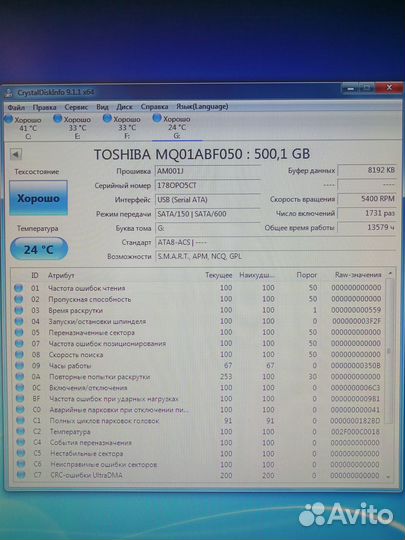Click status icon for attribute C6
The width and height of the screenshot is (405, 540).
21,465
